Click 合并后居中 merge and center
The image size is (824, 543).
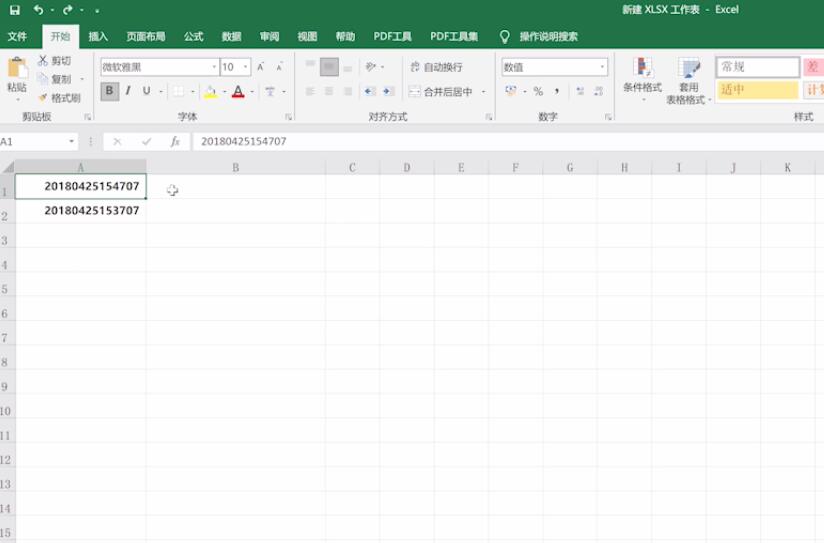441,91
